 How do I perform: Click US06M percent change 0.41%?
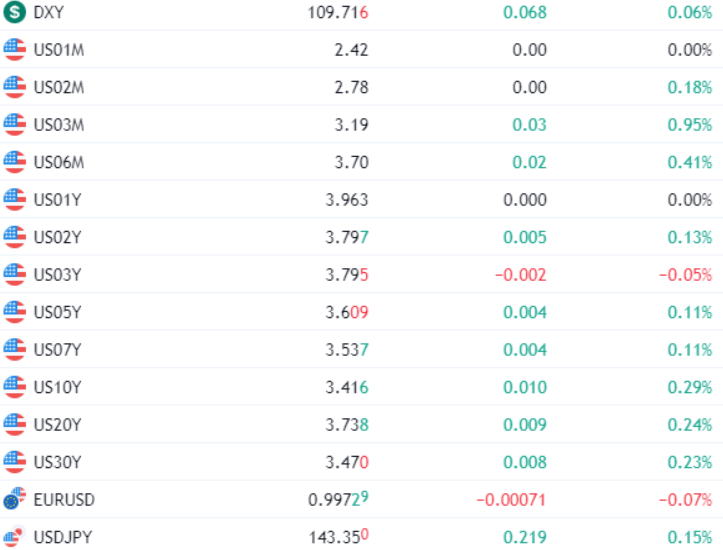point(690,162)
